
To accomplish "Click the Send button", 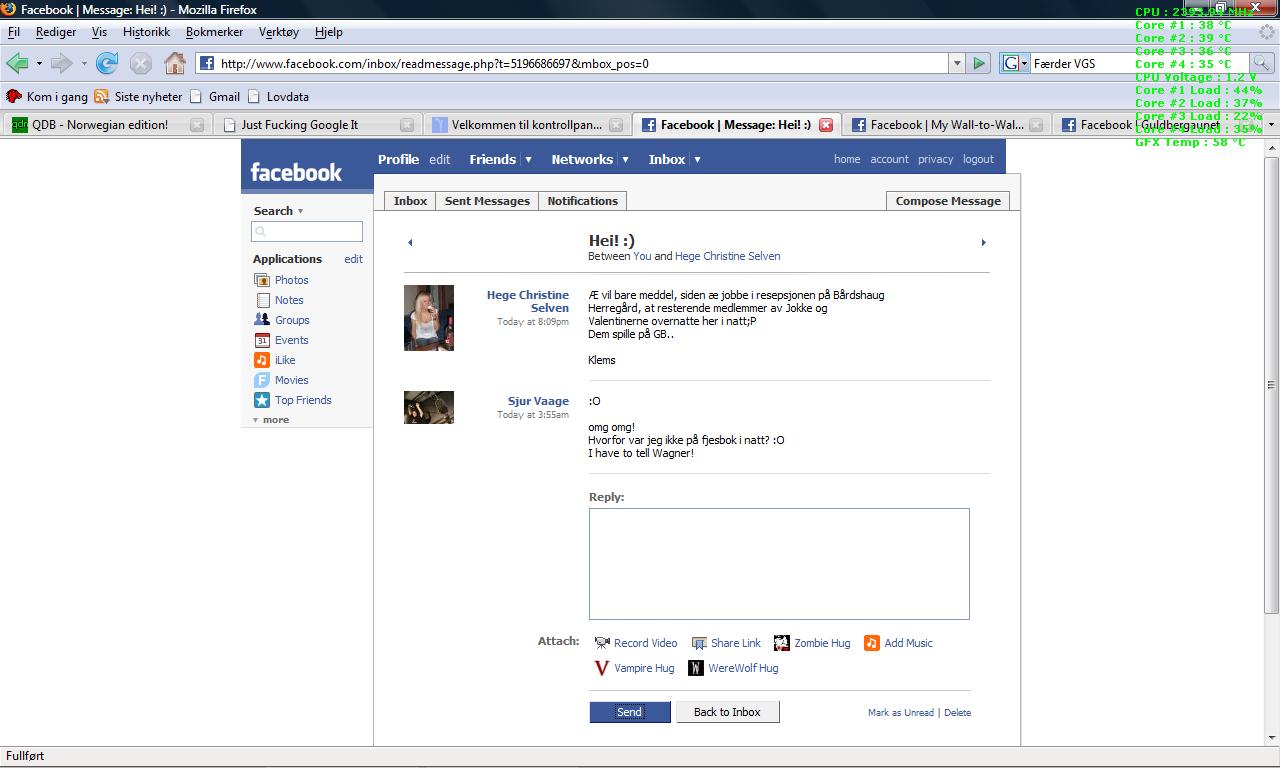I will [x=630, y=712].
